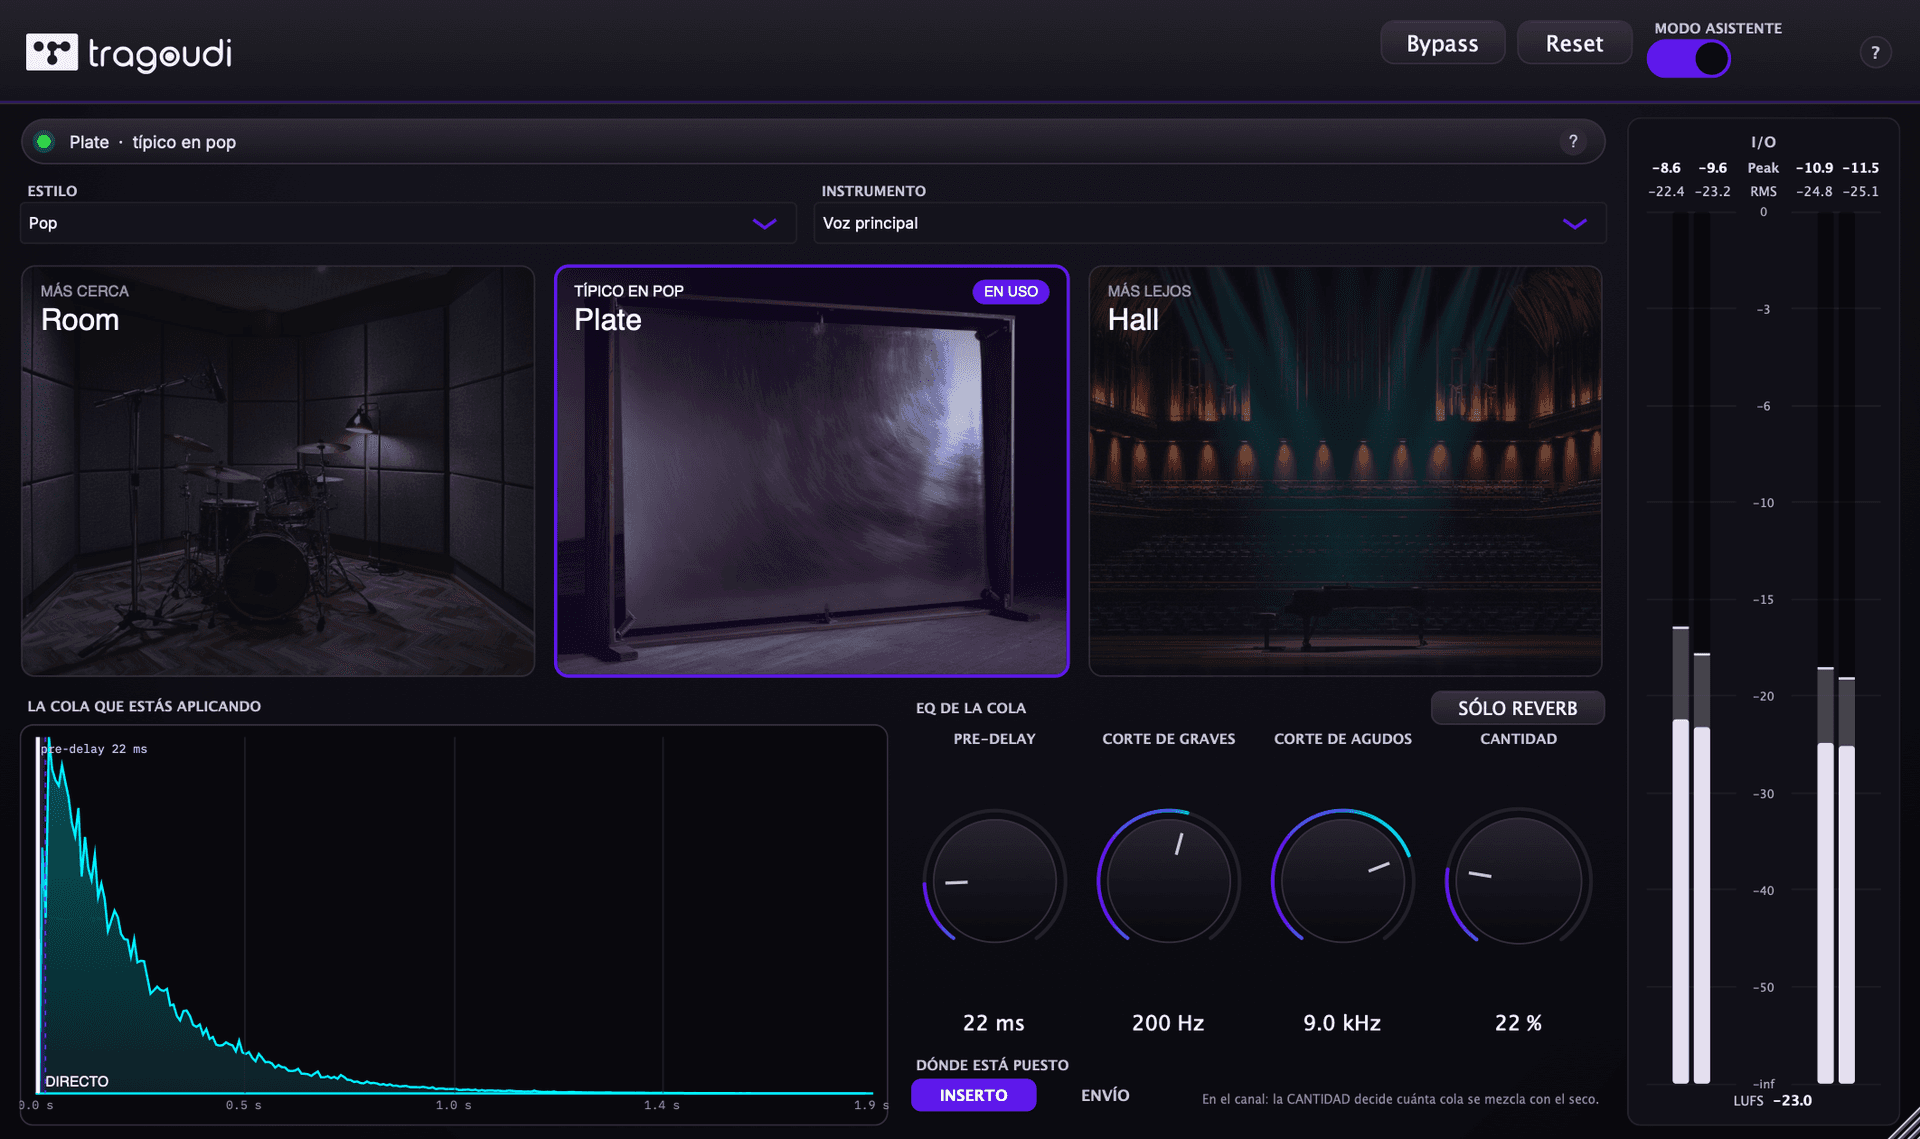Click the 22 ms pre-delay value
The image size is (1920, 1139).
pyautogui.click(x=994, y=1023)
